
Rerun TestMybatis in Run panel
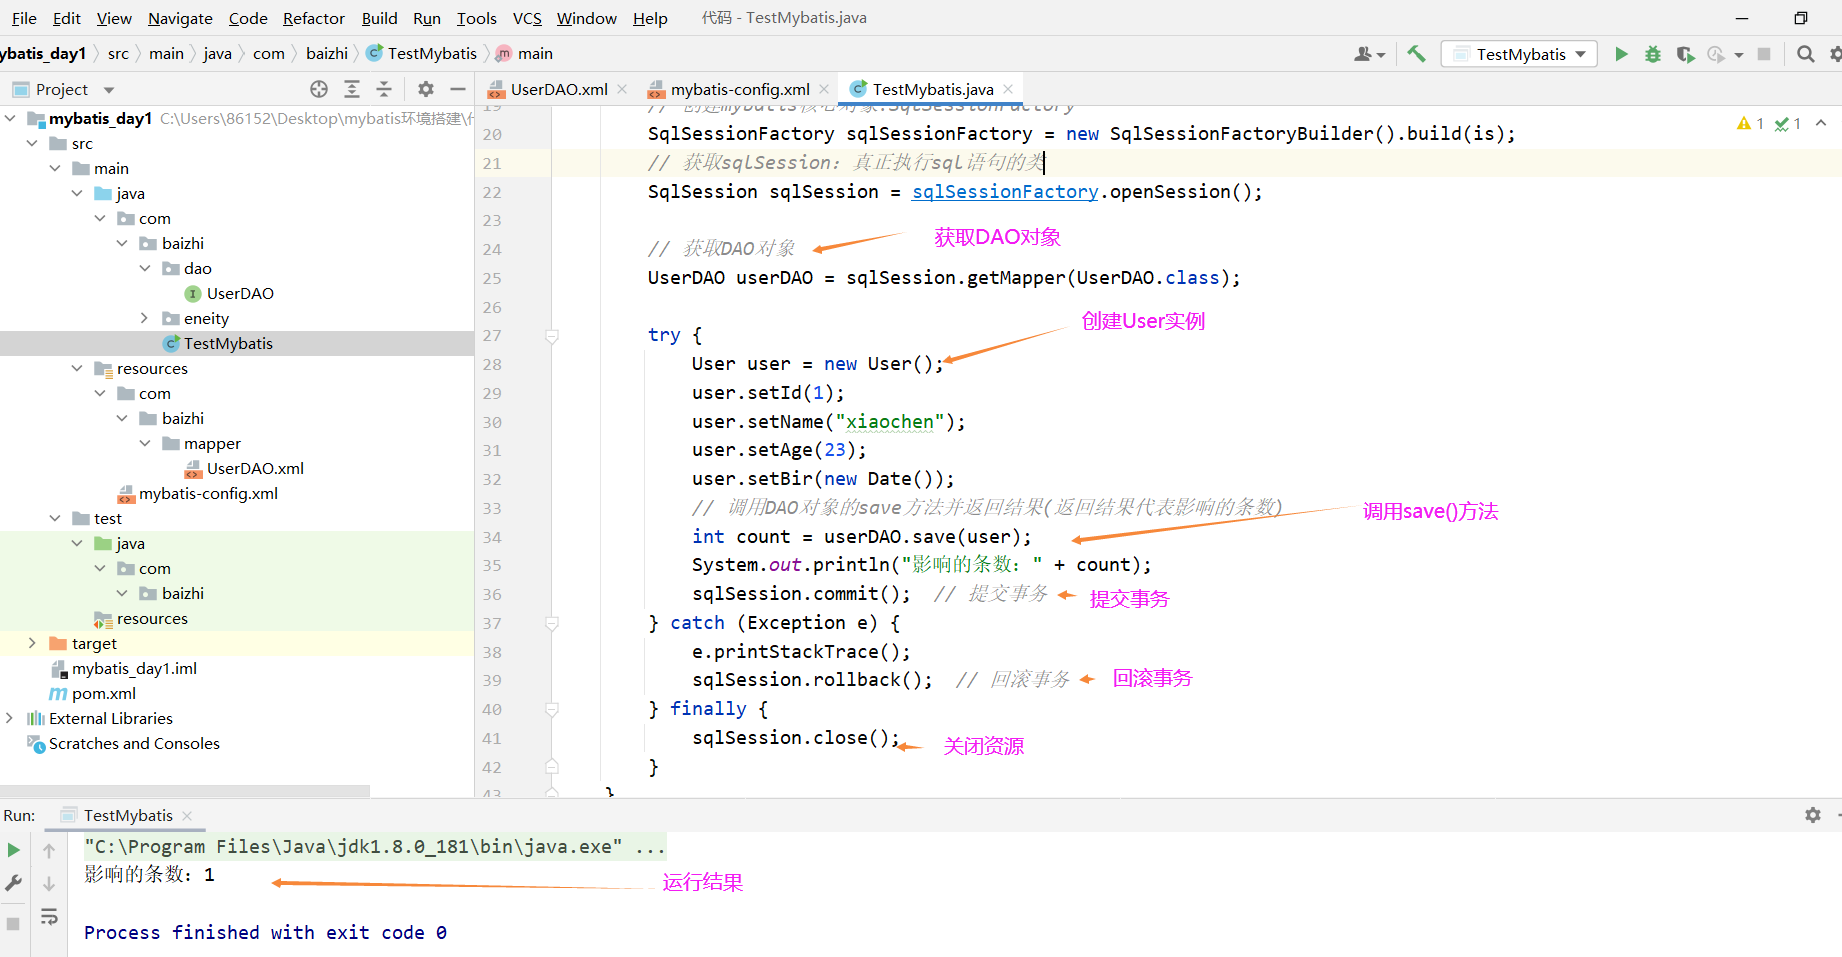[14, 850]
